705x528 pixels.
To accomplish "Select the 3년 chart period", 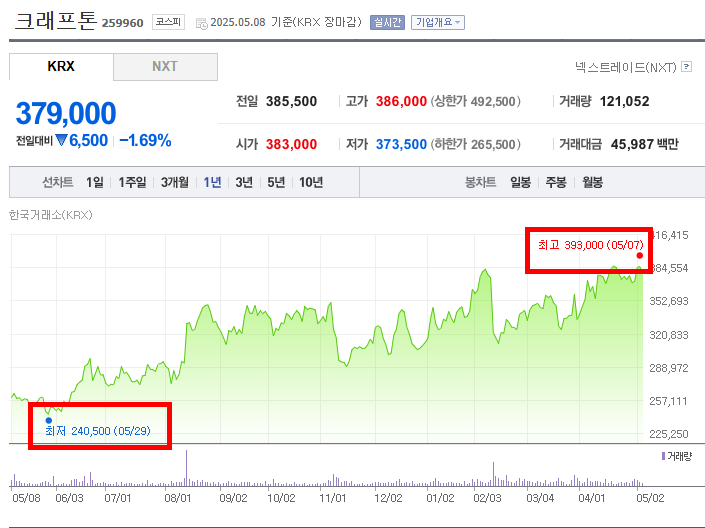I will [244, 182].
